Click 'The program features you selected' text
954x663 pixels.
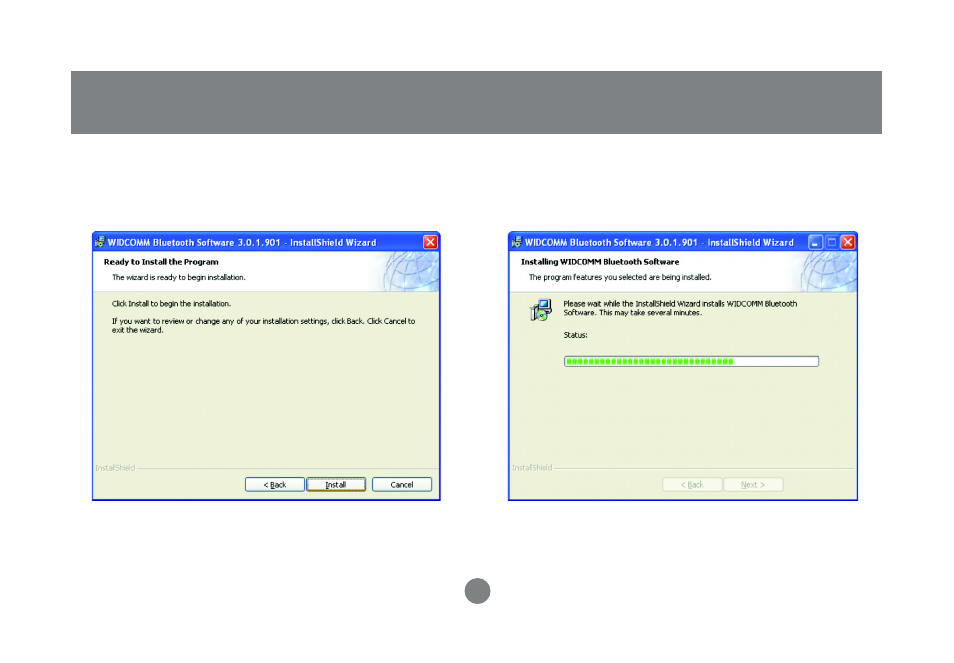click(620, 277)
